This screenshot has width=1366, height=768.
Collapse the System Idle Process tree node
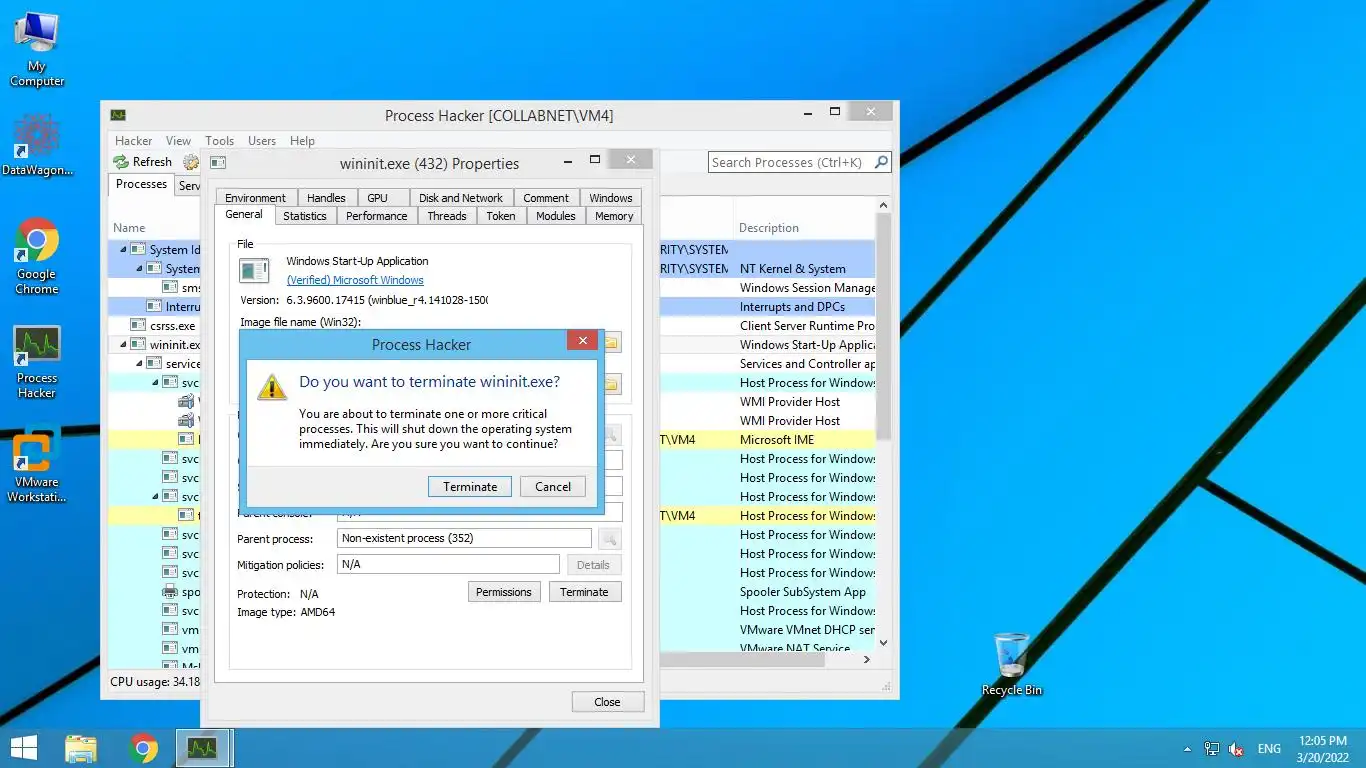(124, 250)
